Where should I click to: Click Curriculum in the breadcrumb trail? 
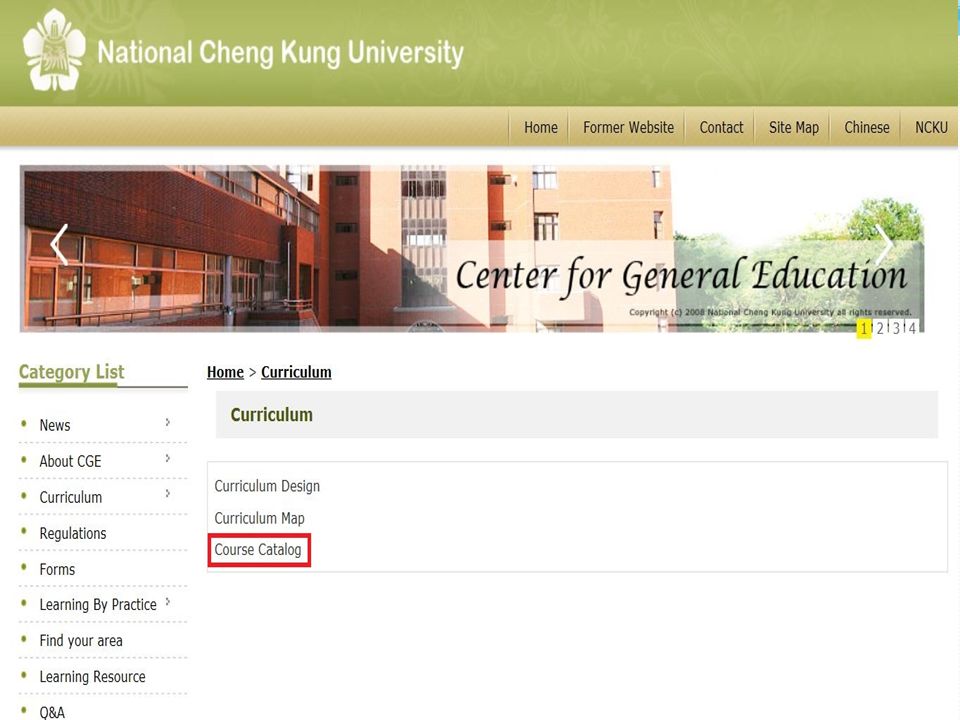click(x=296, y=372)
